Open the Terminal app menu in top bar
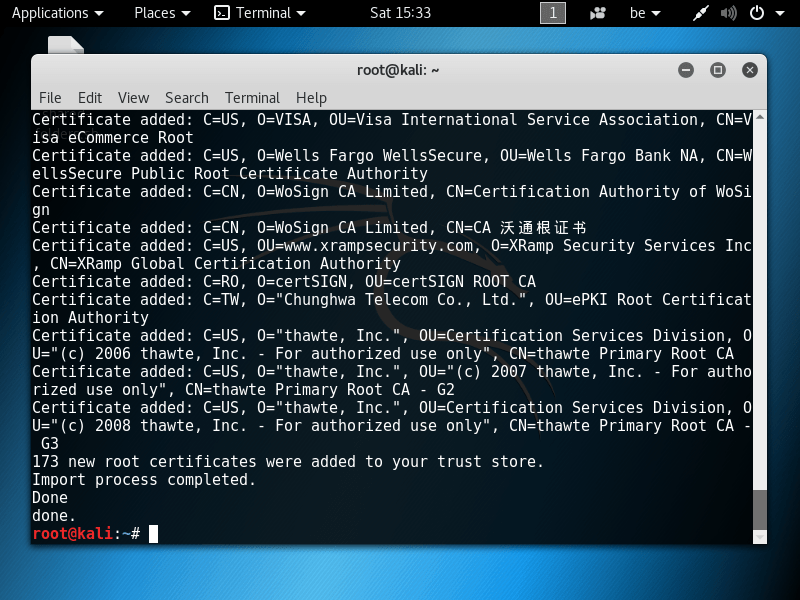Viewport: 800px width, 600px height. click(x=259, y=13)
